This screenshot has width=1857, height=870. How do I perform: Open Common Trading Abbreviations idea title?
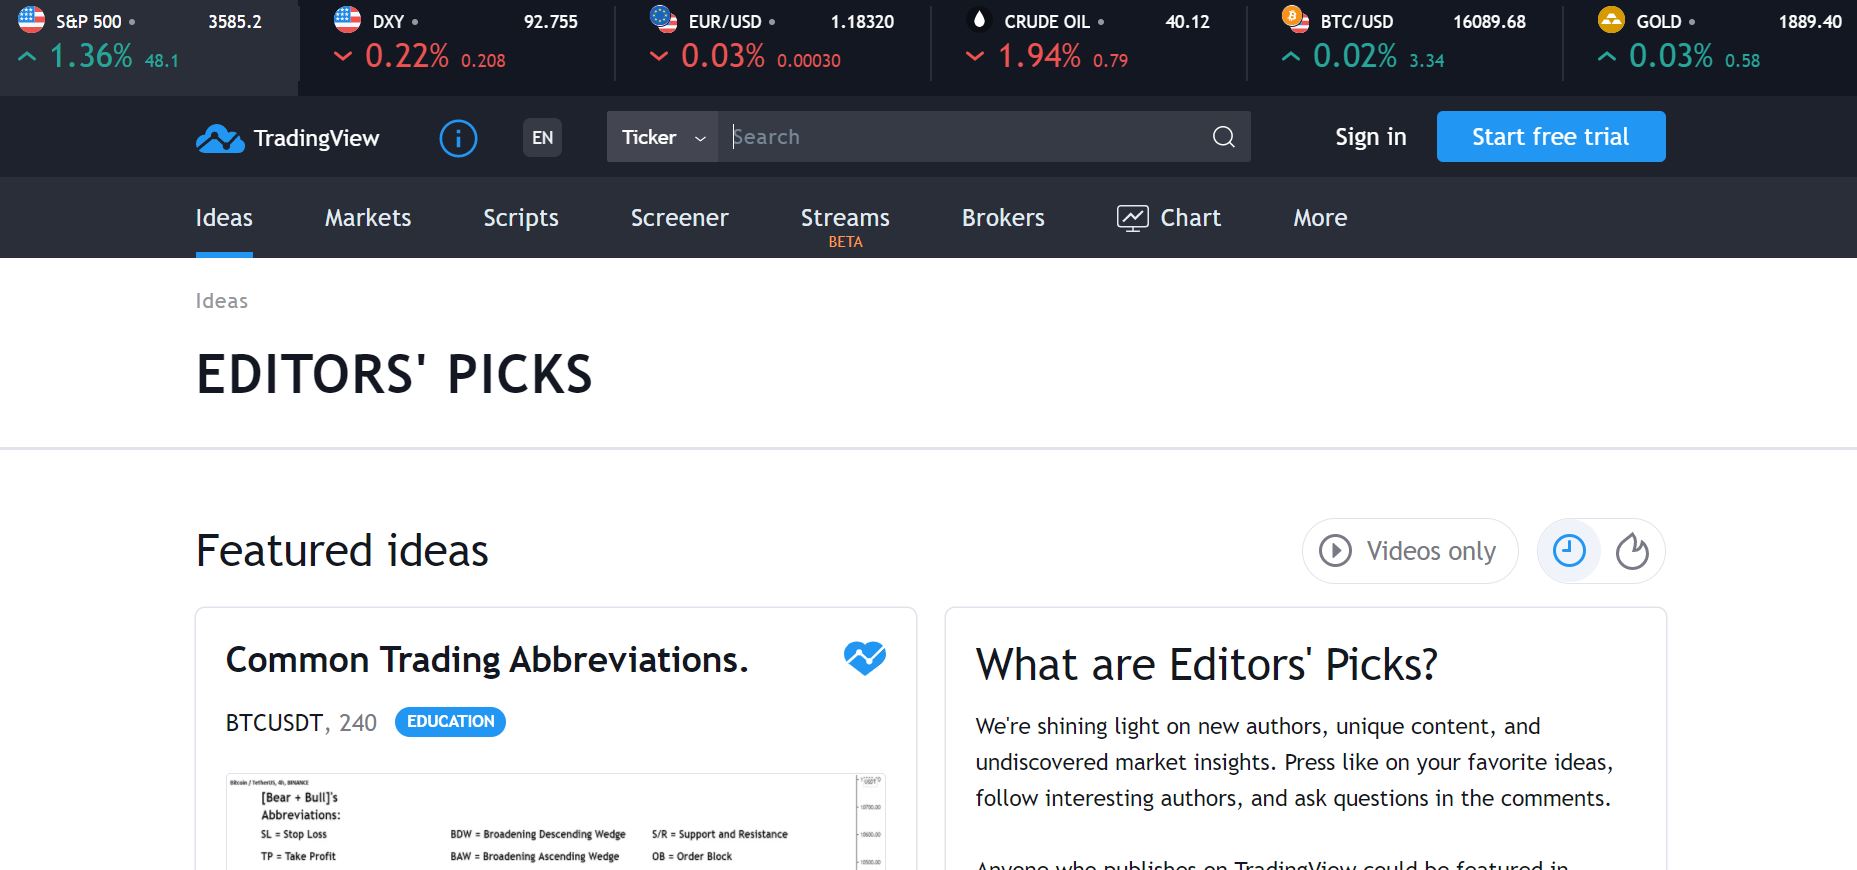point(487,660)
